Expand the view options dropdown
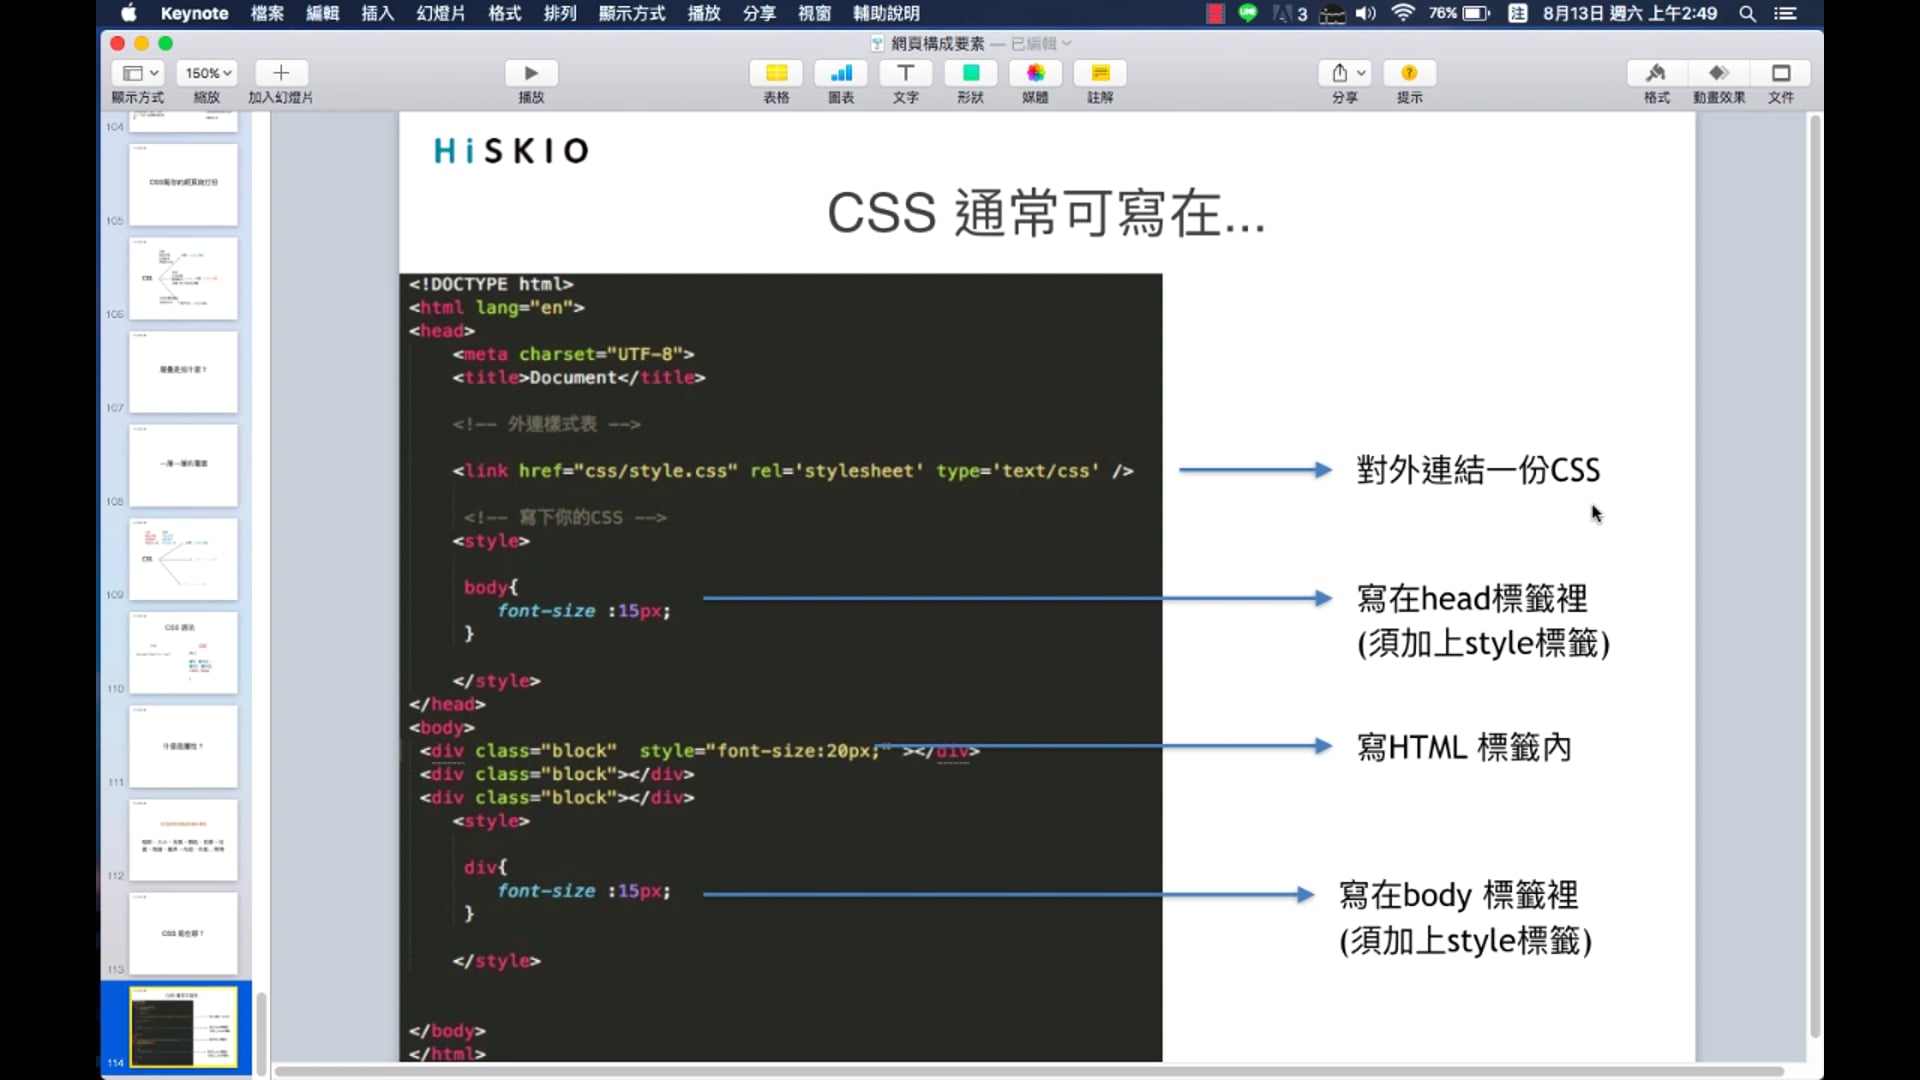 coord(138,72)
